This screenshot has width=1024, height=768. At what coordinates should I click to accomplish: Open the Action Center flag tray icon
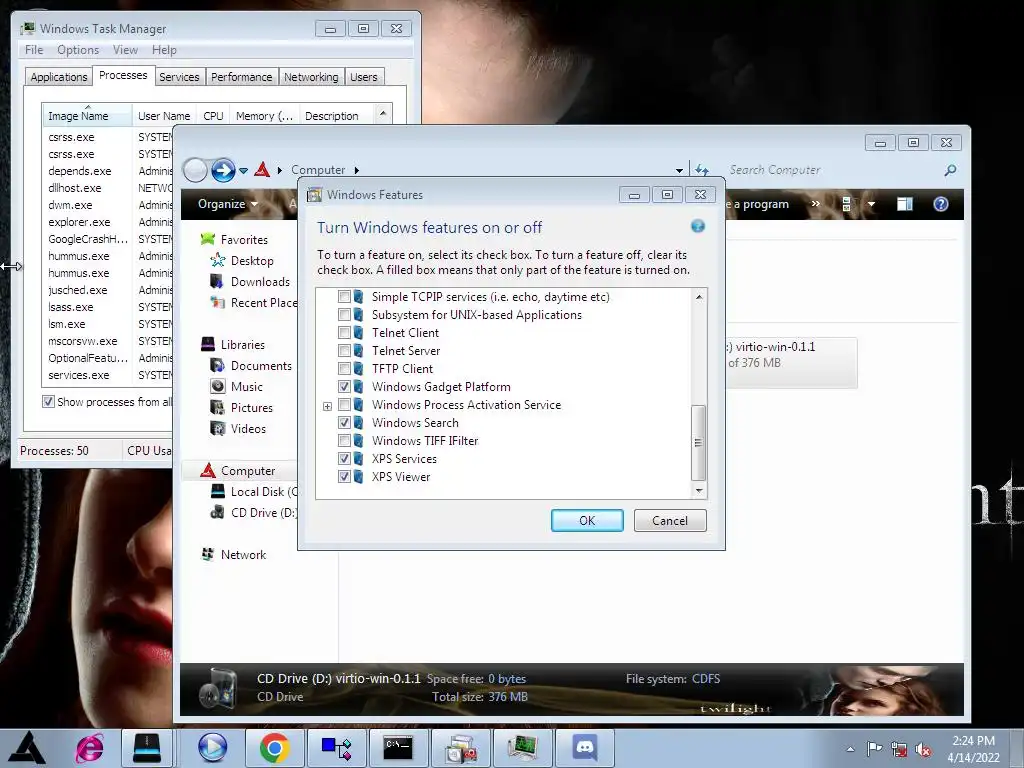[x=874, y=749]
